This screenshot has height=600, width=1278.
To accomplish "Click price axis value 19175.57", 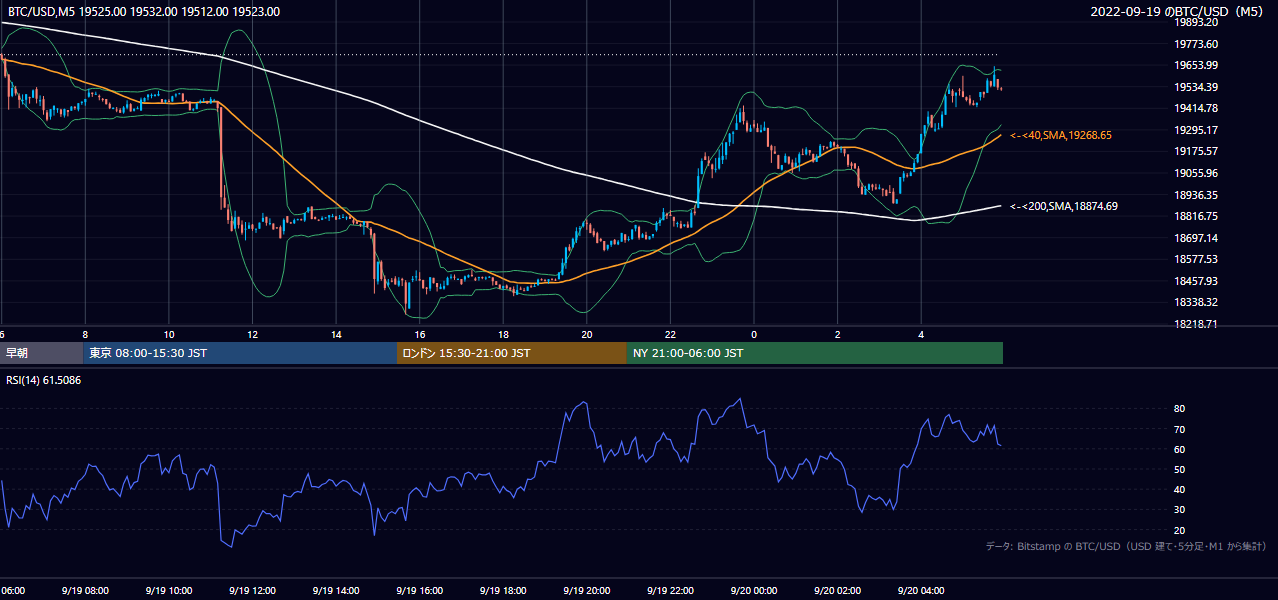I will 1197,151.
